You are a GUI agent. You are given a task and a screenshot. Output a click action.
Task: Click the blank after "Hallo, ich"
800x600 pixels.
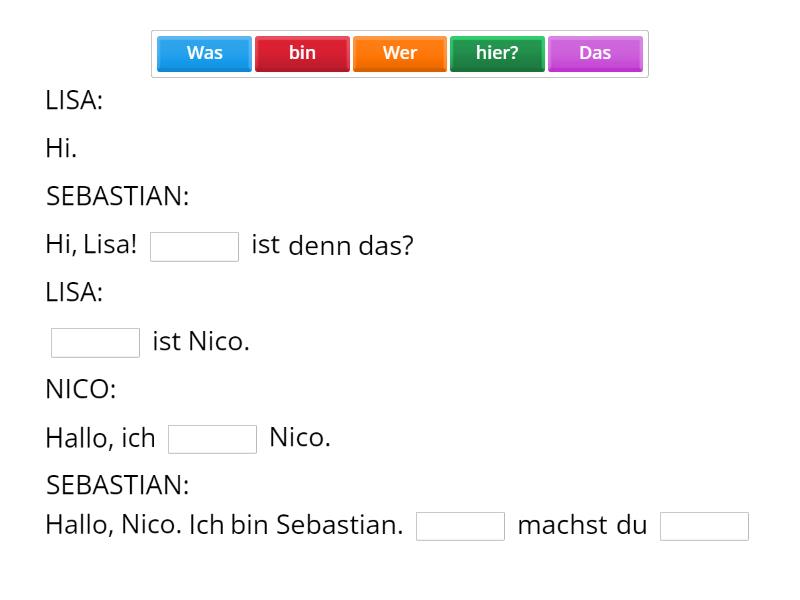click(x=212, y=438)
